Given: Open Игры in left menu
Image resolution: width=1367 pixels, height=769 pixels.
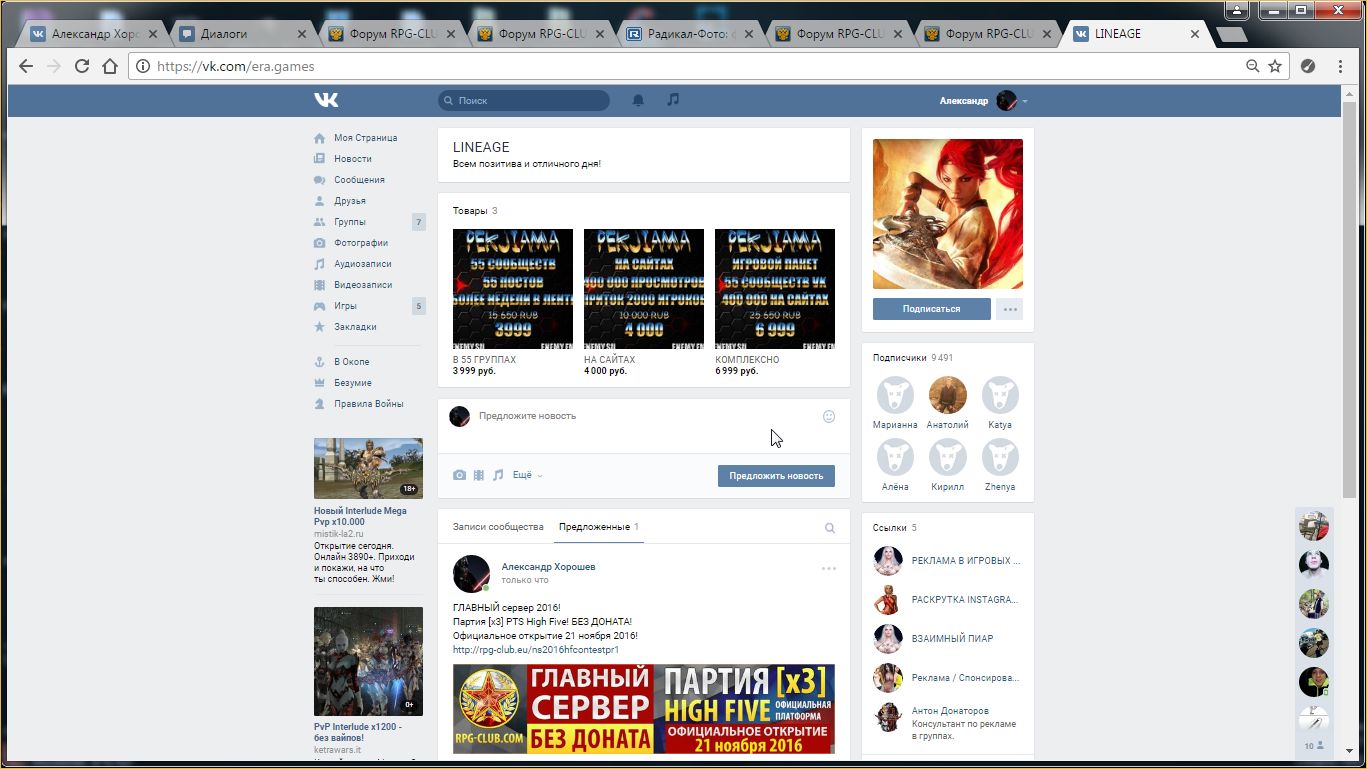Looking at the screenshot, I should 346,306.
